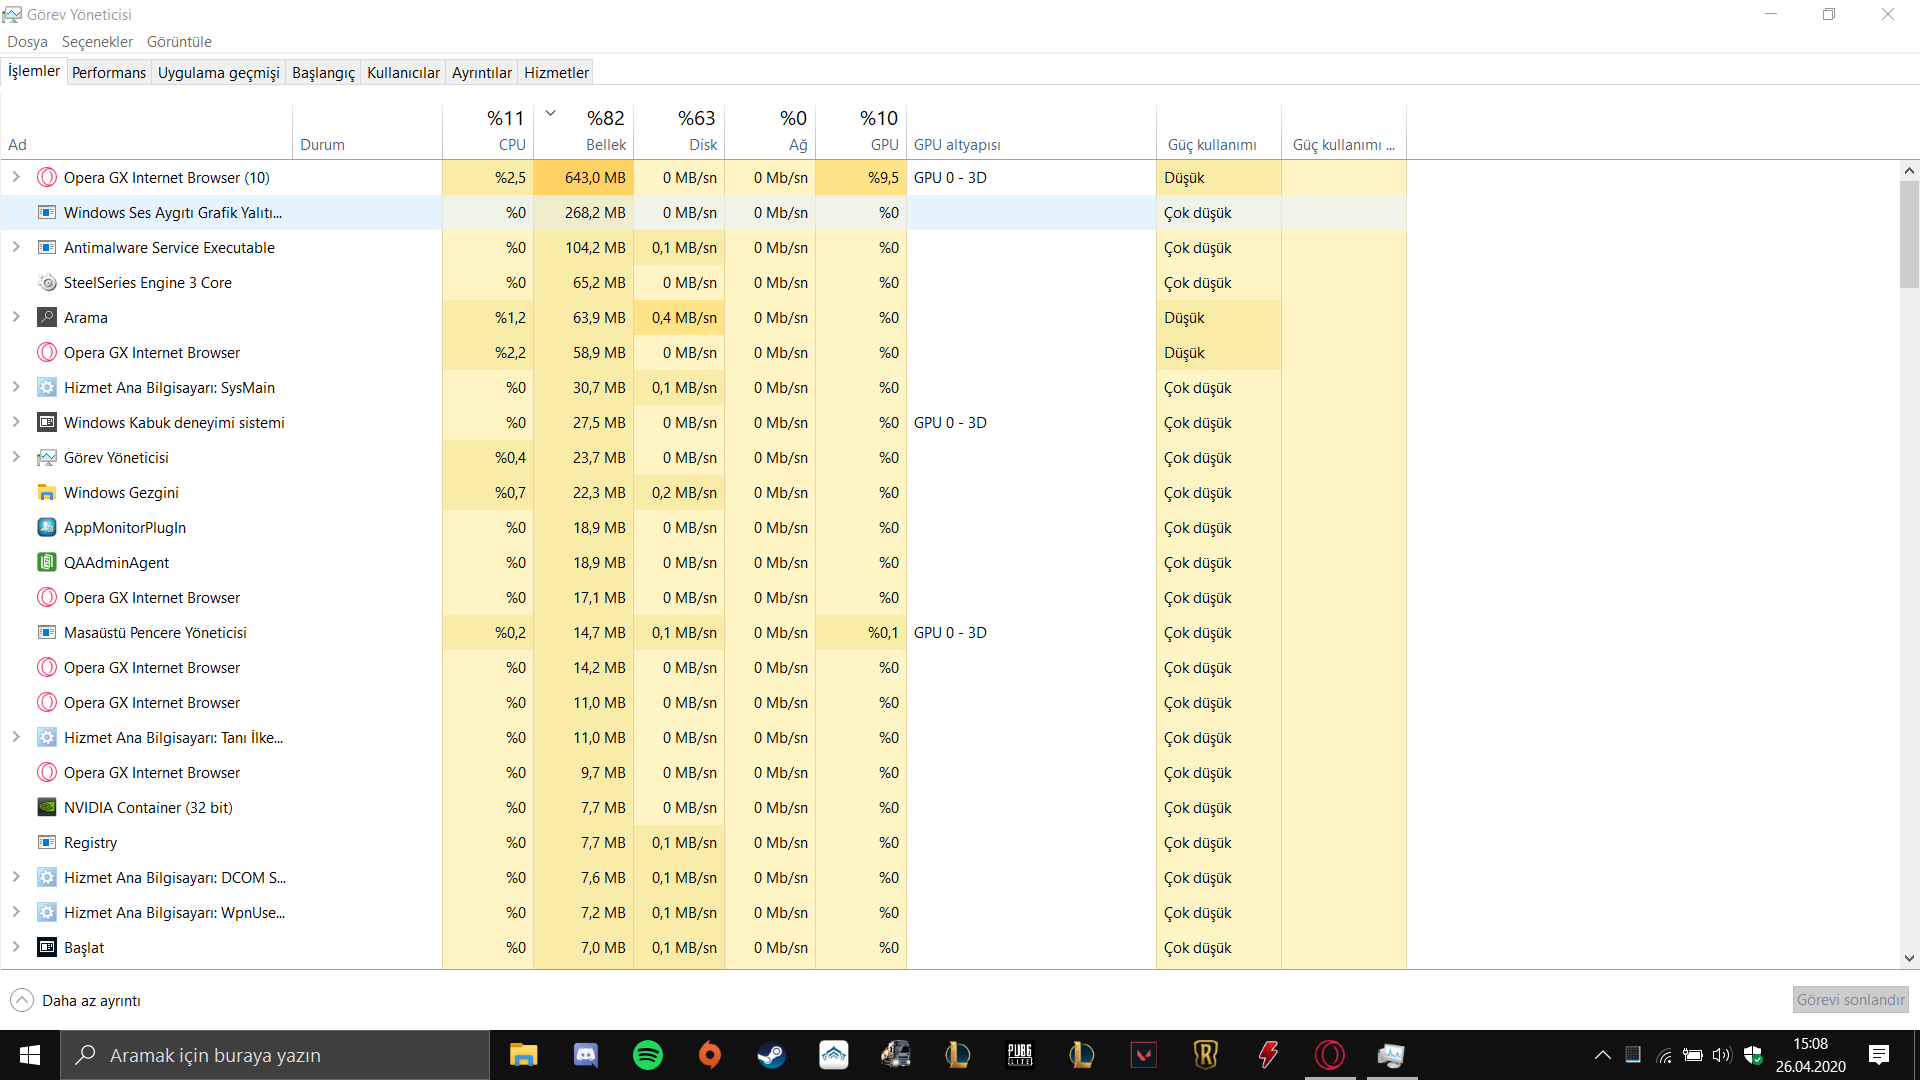This screenshot has height=1080, width=1920.
Task: Switch to the Ayrıntılar tab
Action: tap(481, 73)
